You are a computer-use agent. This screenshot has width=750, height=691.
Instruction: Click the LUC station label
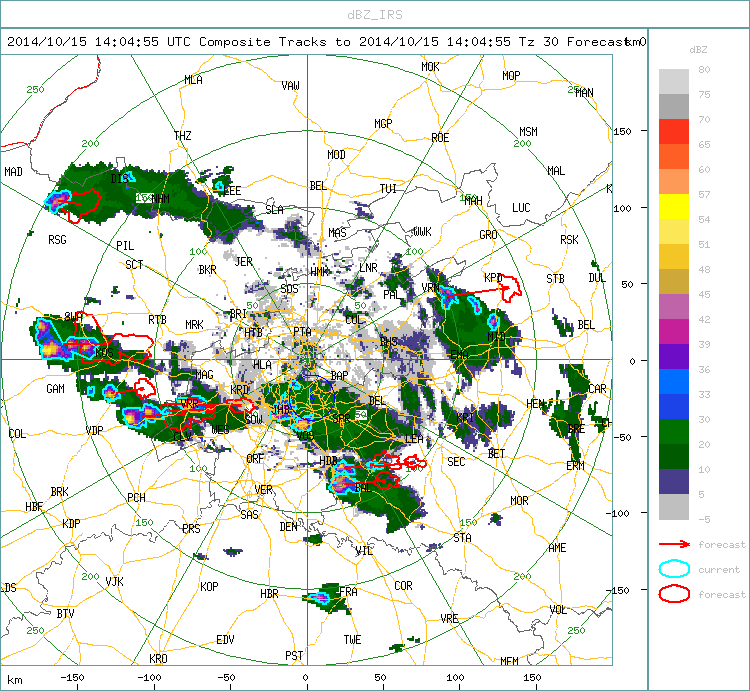pyautogui.click(x=521, y=208)
